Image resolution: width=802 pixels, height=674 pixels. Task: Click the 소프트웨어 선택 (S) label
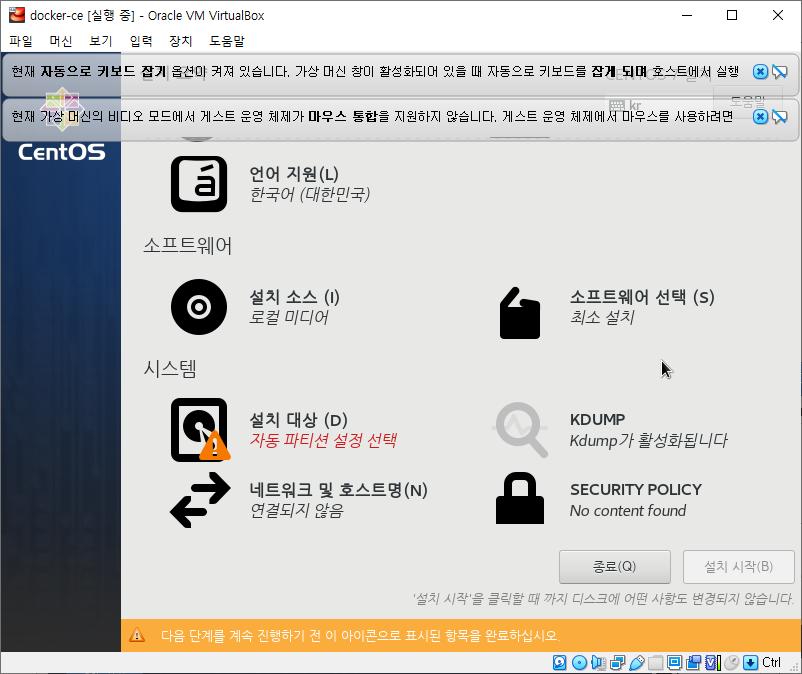pos(642,297)
